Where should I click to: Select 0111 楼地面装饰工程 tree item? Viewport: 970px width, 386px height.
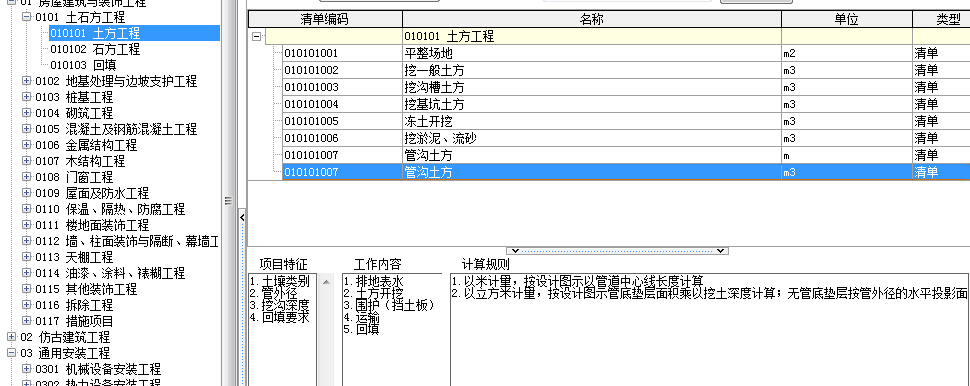point(92,226)
